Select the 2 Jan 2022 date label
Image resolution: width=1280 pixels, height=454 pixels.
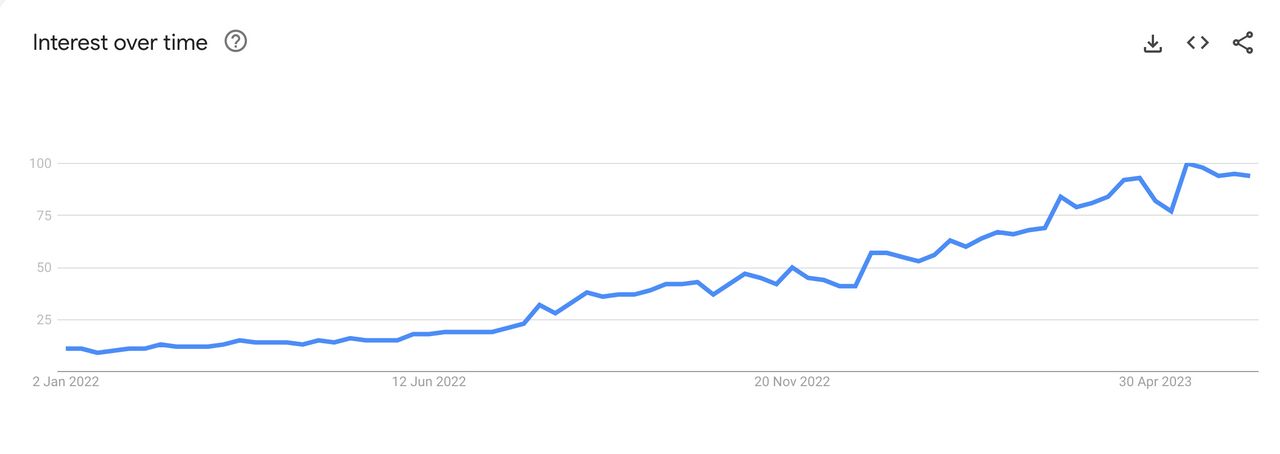[66, 381]
